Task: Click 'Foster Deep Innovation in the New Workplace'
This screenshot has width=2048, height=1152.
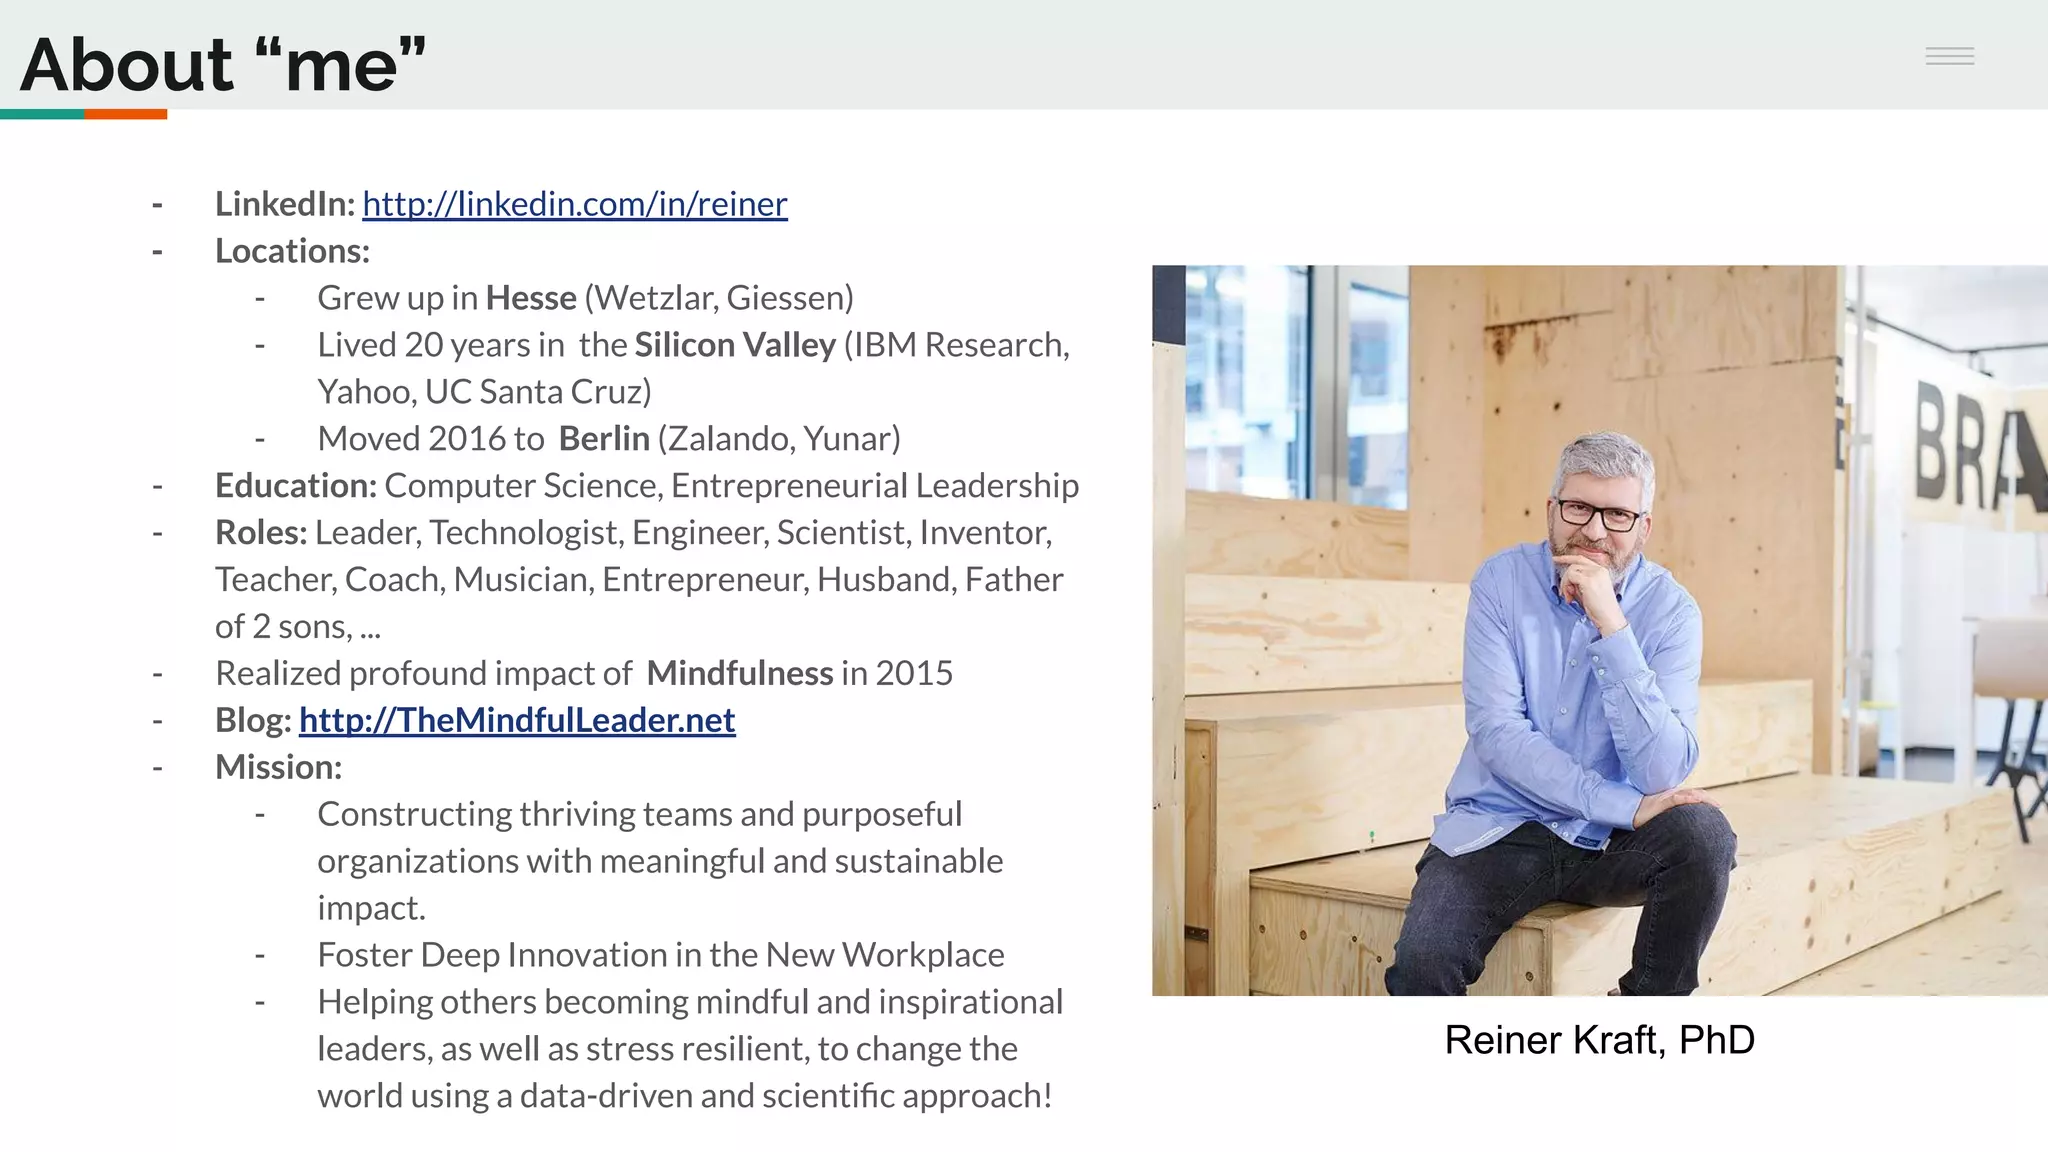Action: [x=660, y=955]
